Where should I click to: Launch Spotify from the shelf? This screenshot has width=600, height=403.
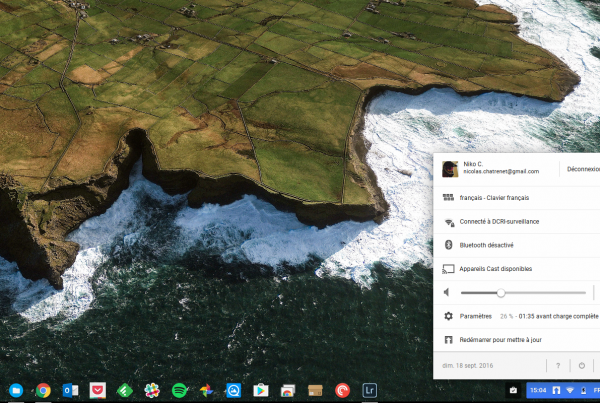coord(179,390)
